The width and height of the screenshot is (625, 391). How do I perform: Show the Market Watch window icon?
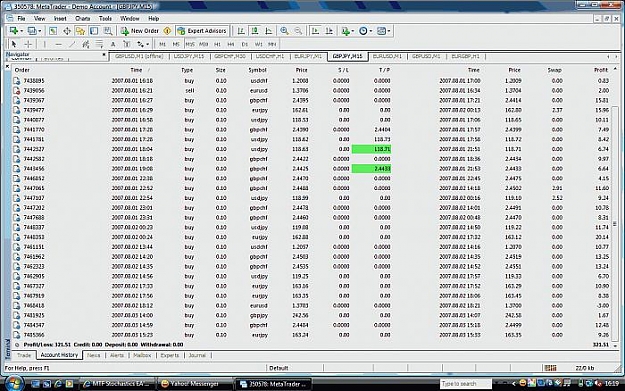pos(53,31)
